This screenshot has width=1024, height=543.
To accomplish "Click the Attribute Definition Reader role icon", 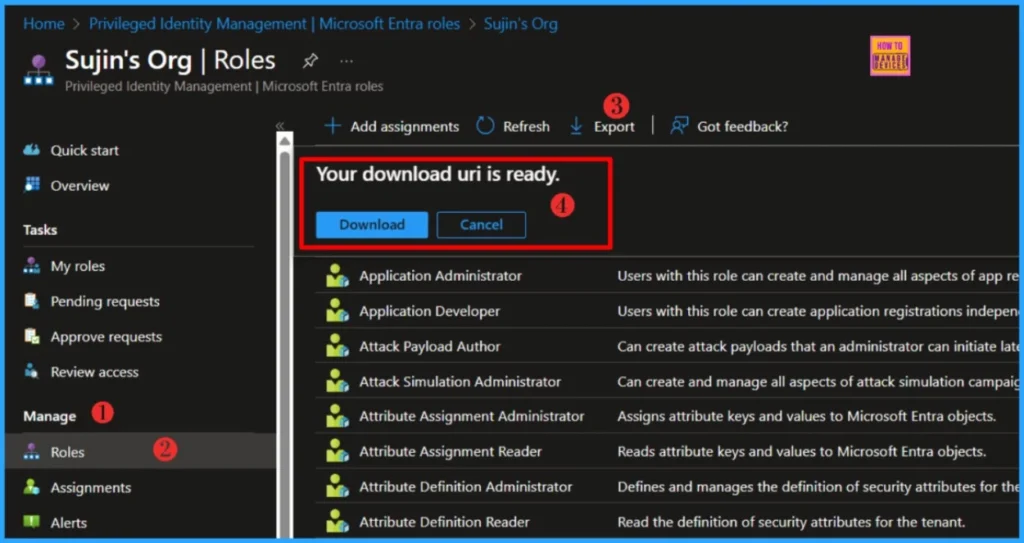I will coord(338,522).
